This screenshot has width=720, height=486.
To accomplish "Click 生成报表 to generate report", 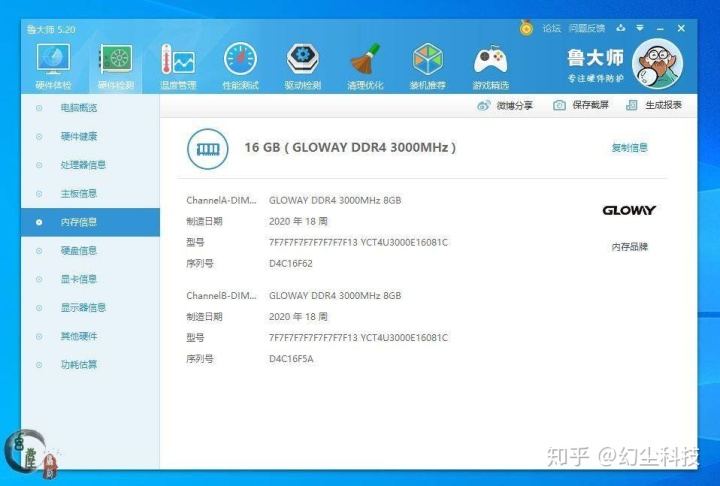I will tap(663, 105).
